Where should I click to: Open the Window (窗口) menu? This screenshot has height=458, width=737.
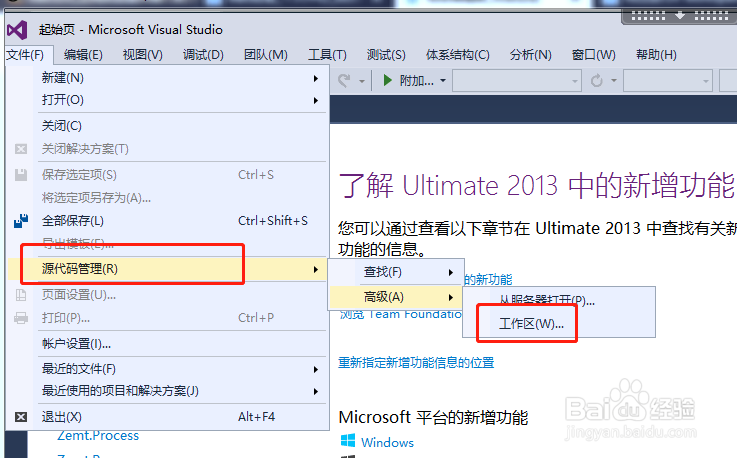[x=593, y=55]
